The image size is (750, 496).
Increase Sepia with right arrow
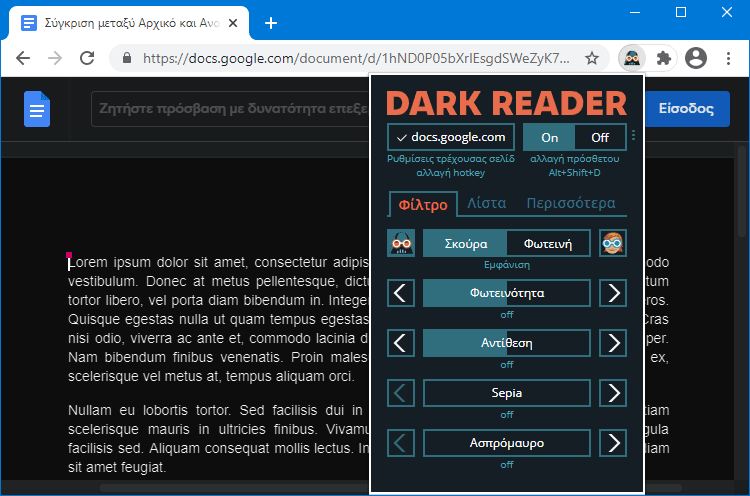point(613,393)
